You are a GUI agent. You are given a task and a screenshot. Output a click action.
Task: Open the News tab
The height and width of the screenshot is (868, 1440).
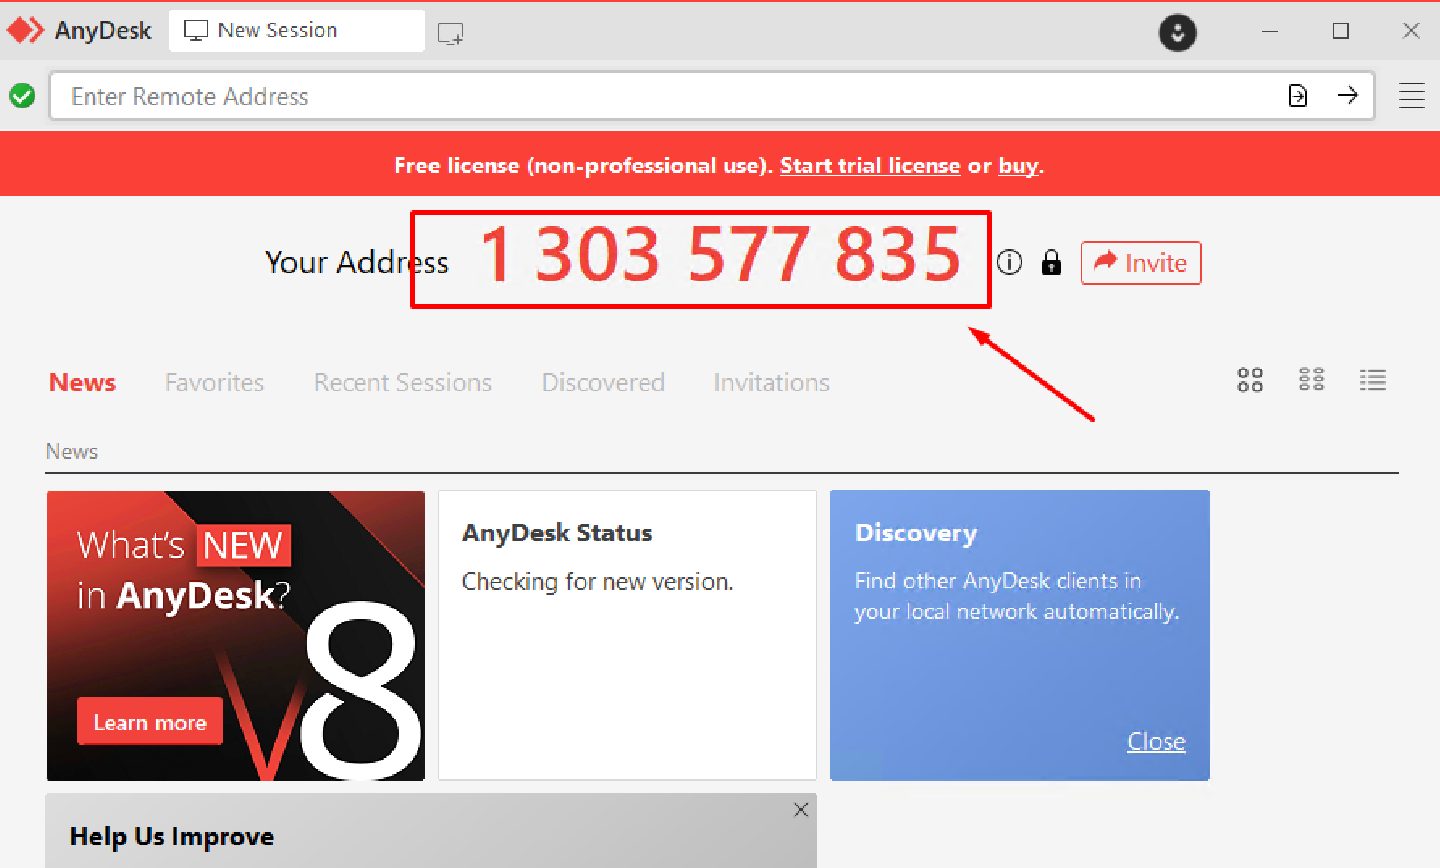click(x=82, y=382)
